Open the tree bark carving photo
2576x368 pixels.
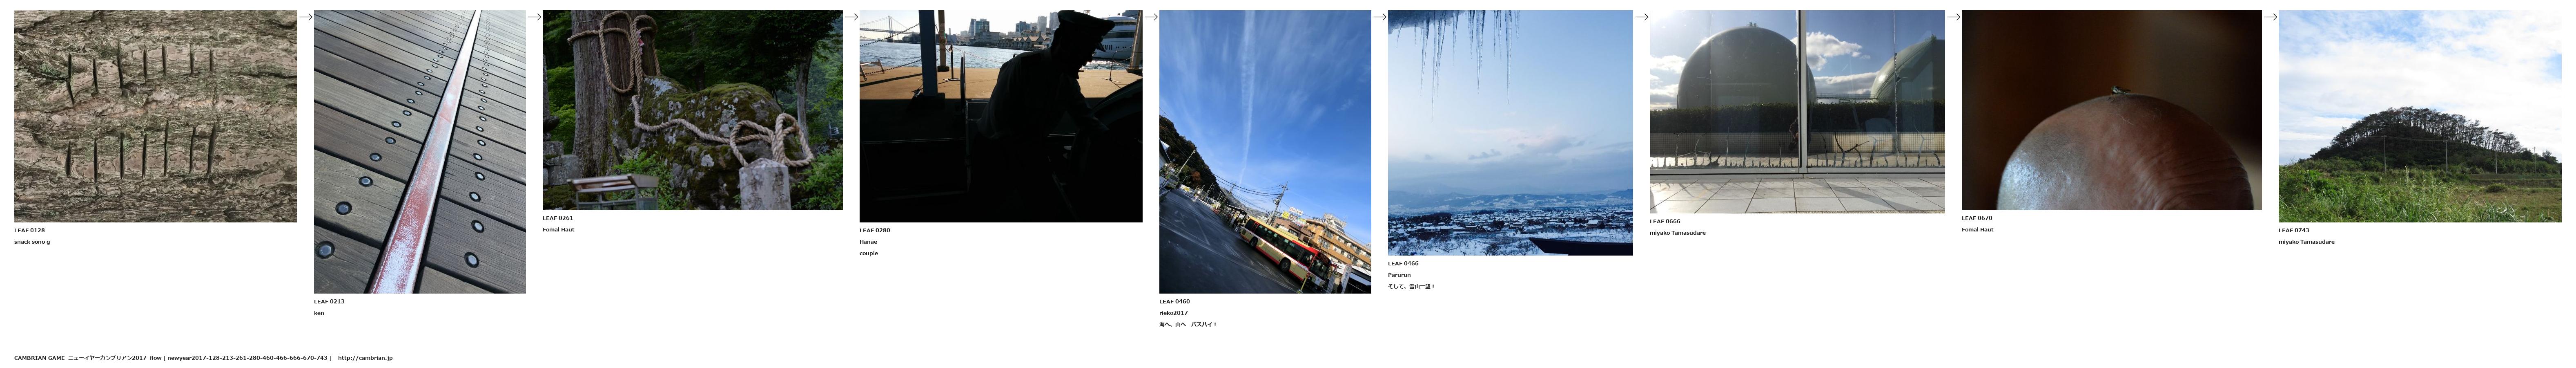[155, 116]
